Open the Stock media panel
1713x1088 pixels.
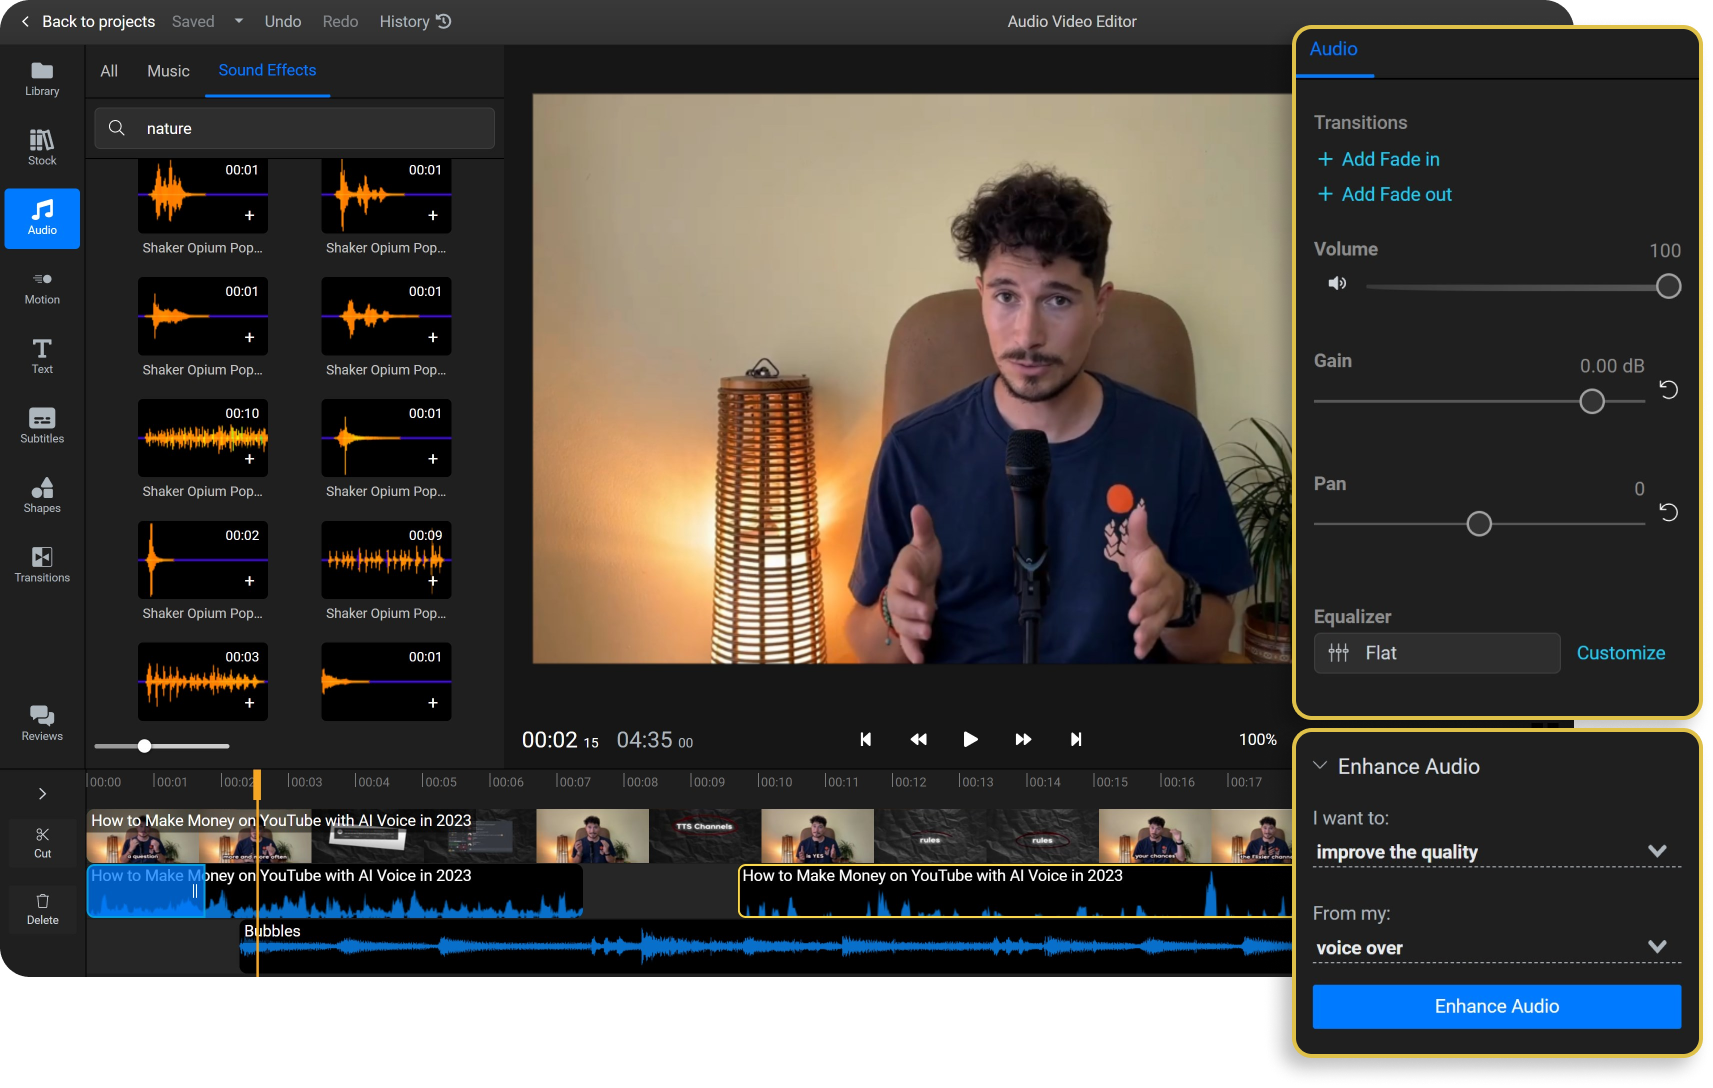pyautogui.click(x=41, y=146)
